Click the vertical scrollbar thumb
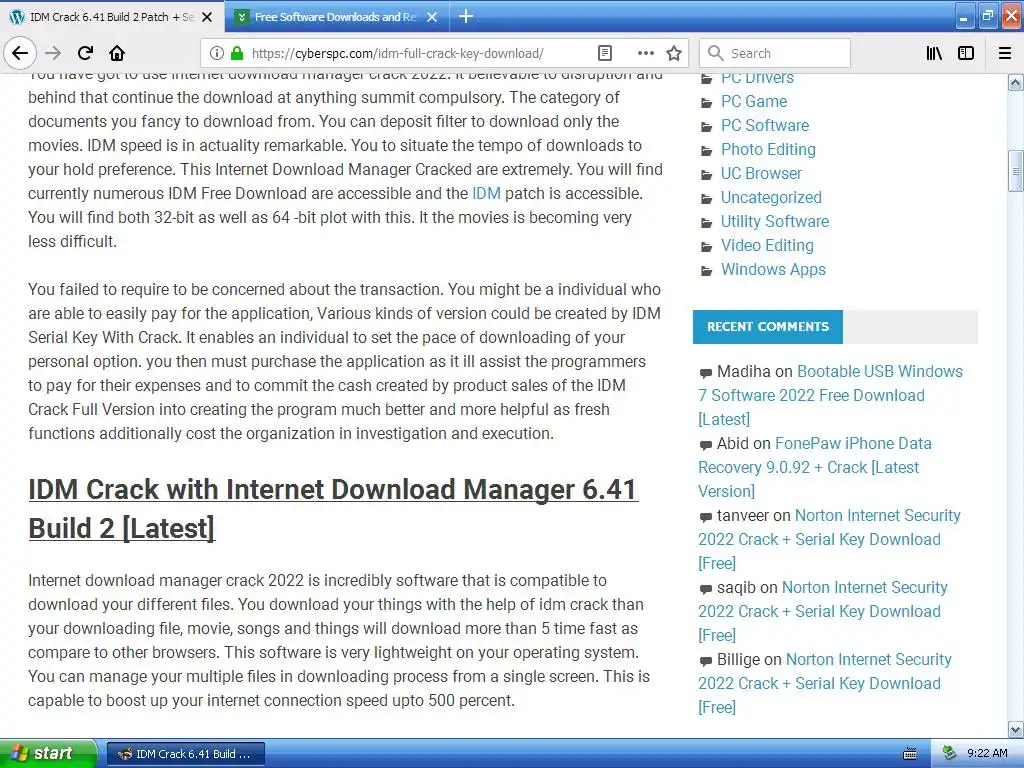1024x768 pixels. pos(1016,171)
